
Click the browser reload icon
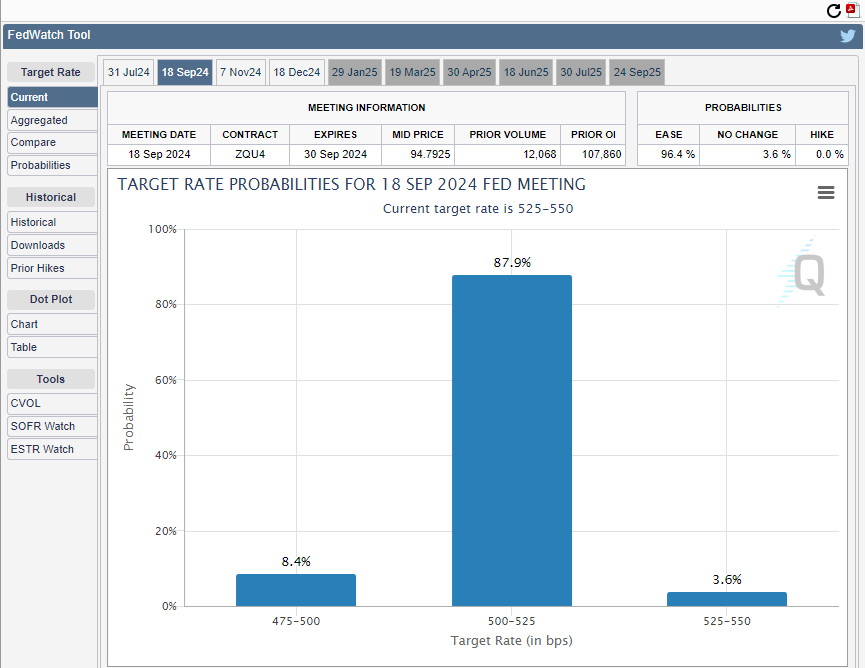point(834,11)
